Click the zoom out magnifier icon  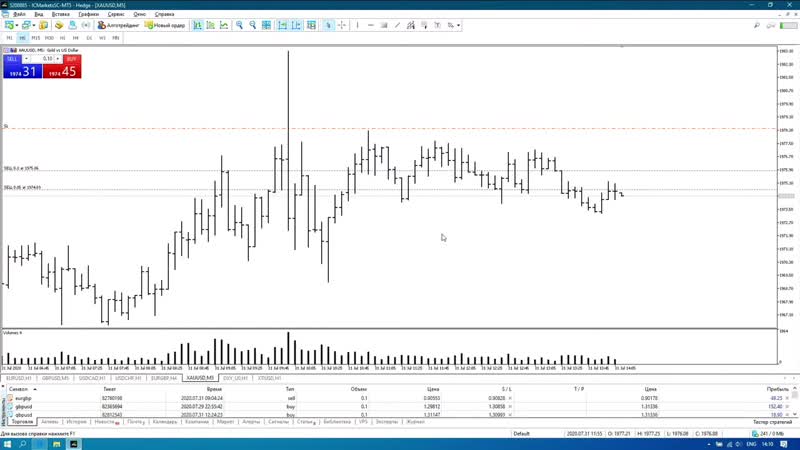(252, 25)
